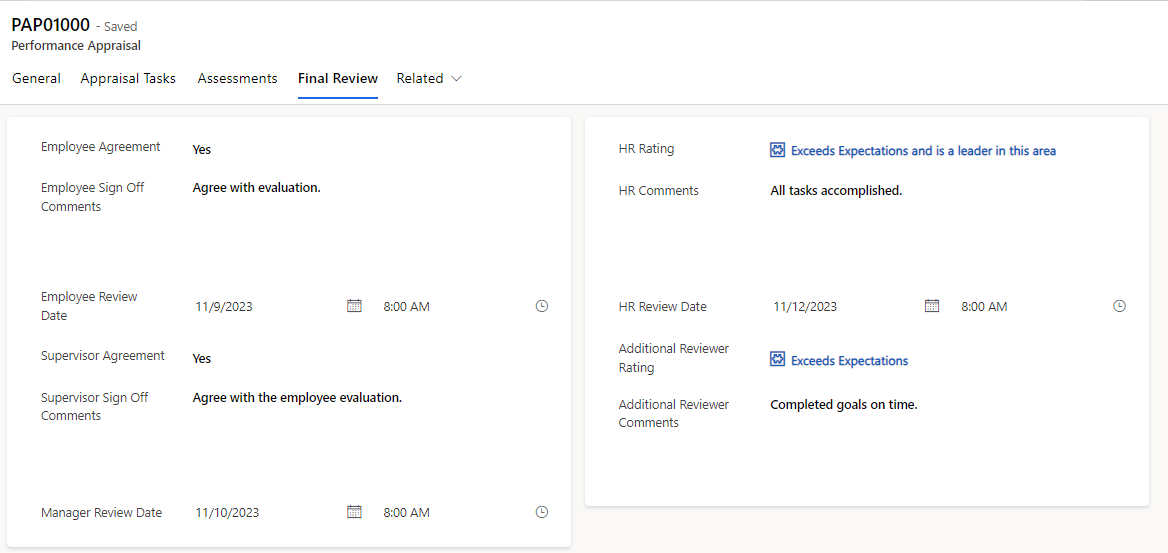Open the Additional Reviewer 'Exceeds Expectations' link
This screenshot has height=553, width=1168.
849,361
